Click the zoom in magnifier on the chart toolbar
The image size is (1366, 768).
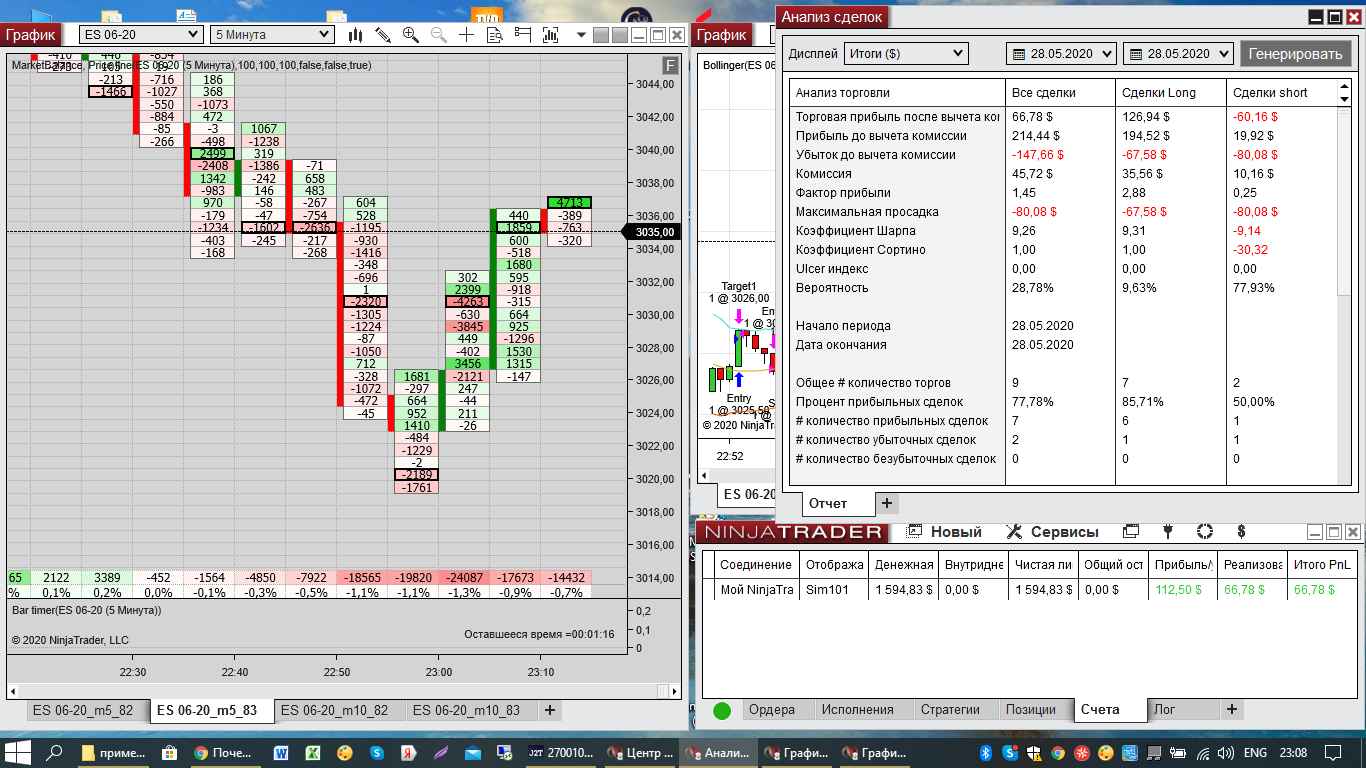410,35
